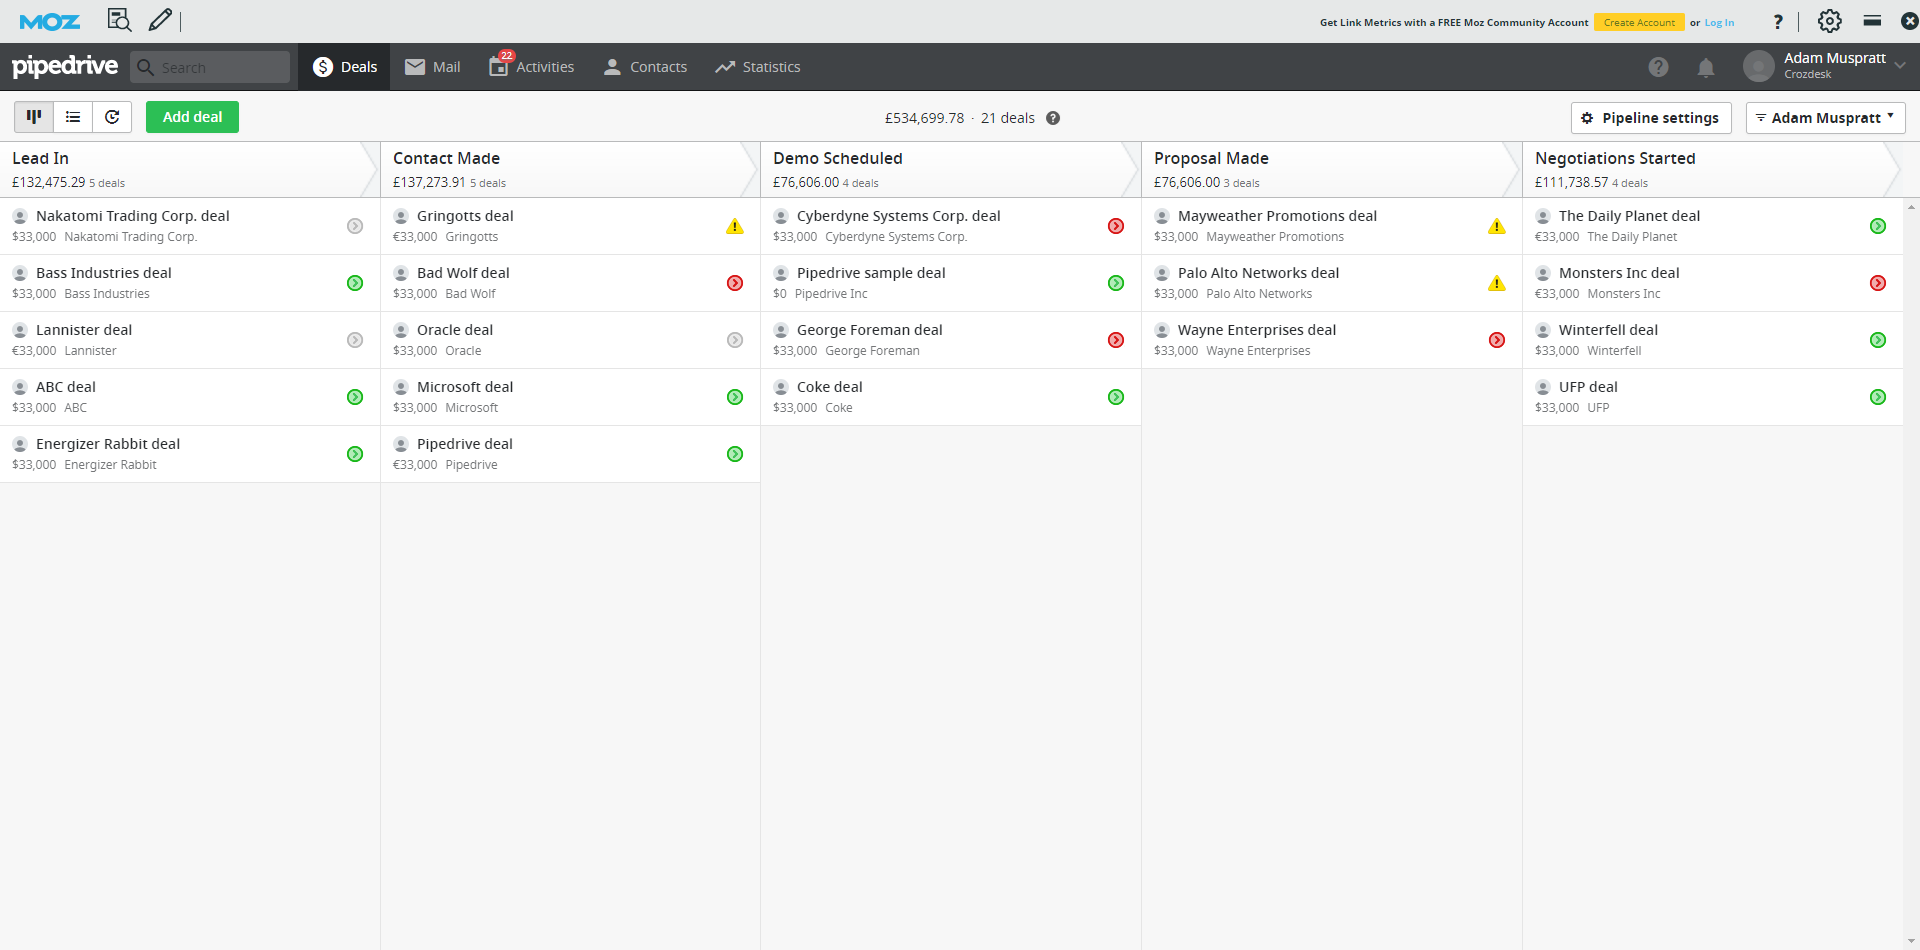Click green activity icon on Energizer Rabbit deal
This screenshot has height=950, width=1920.
point(355,454)
